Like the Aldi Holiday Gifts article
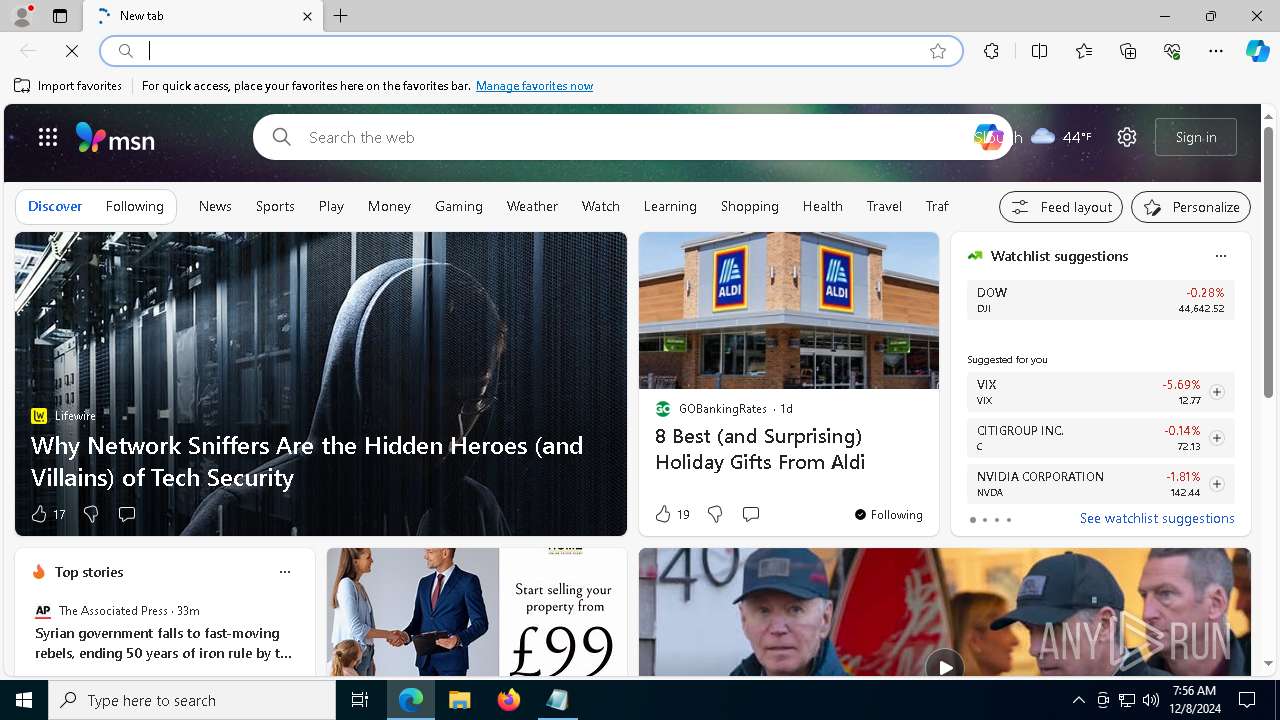1280x720 pixels. pyautogui.click(x=672, y=514)
